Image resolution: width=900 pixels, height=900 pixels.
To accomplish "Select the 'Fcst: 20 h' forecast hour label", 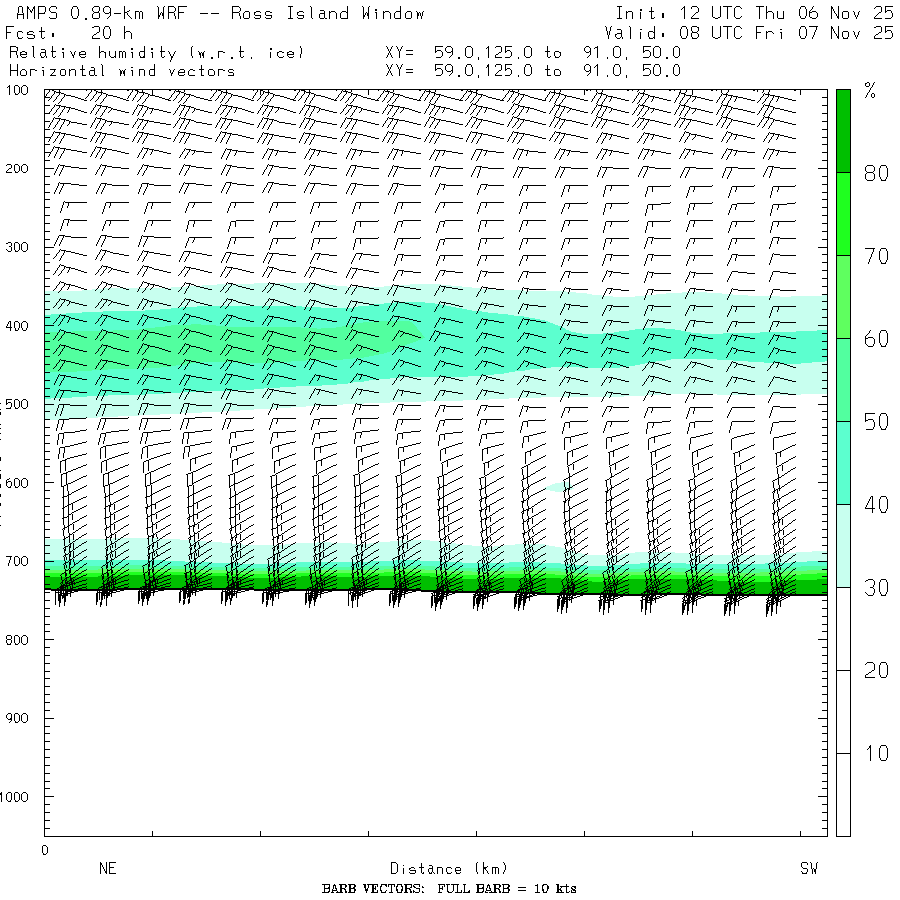I will (x=68, y=33).
